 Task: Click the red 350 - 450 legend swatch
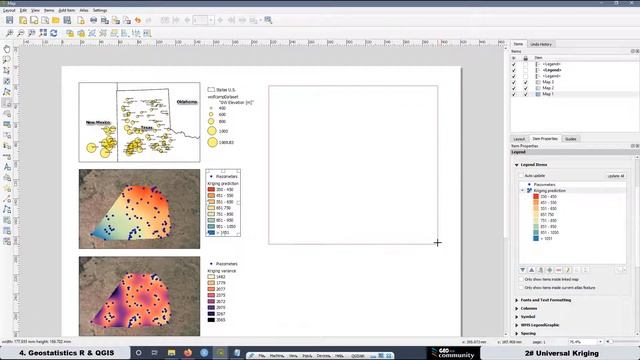click(536, 197)
